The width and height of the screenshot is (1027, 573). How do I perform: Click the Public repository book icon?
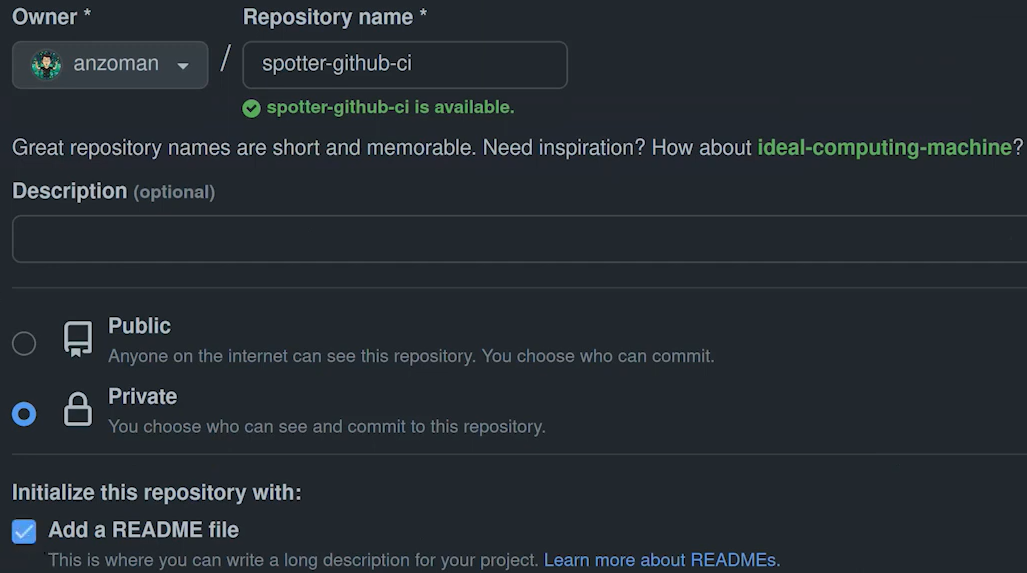78,340
